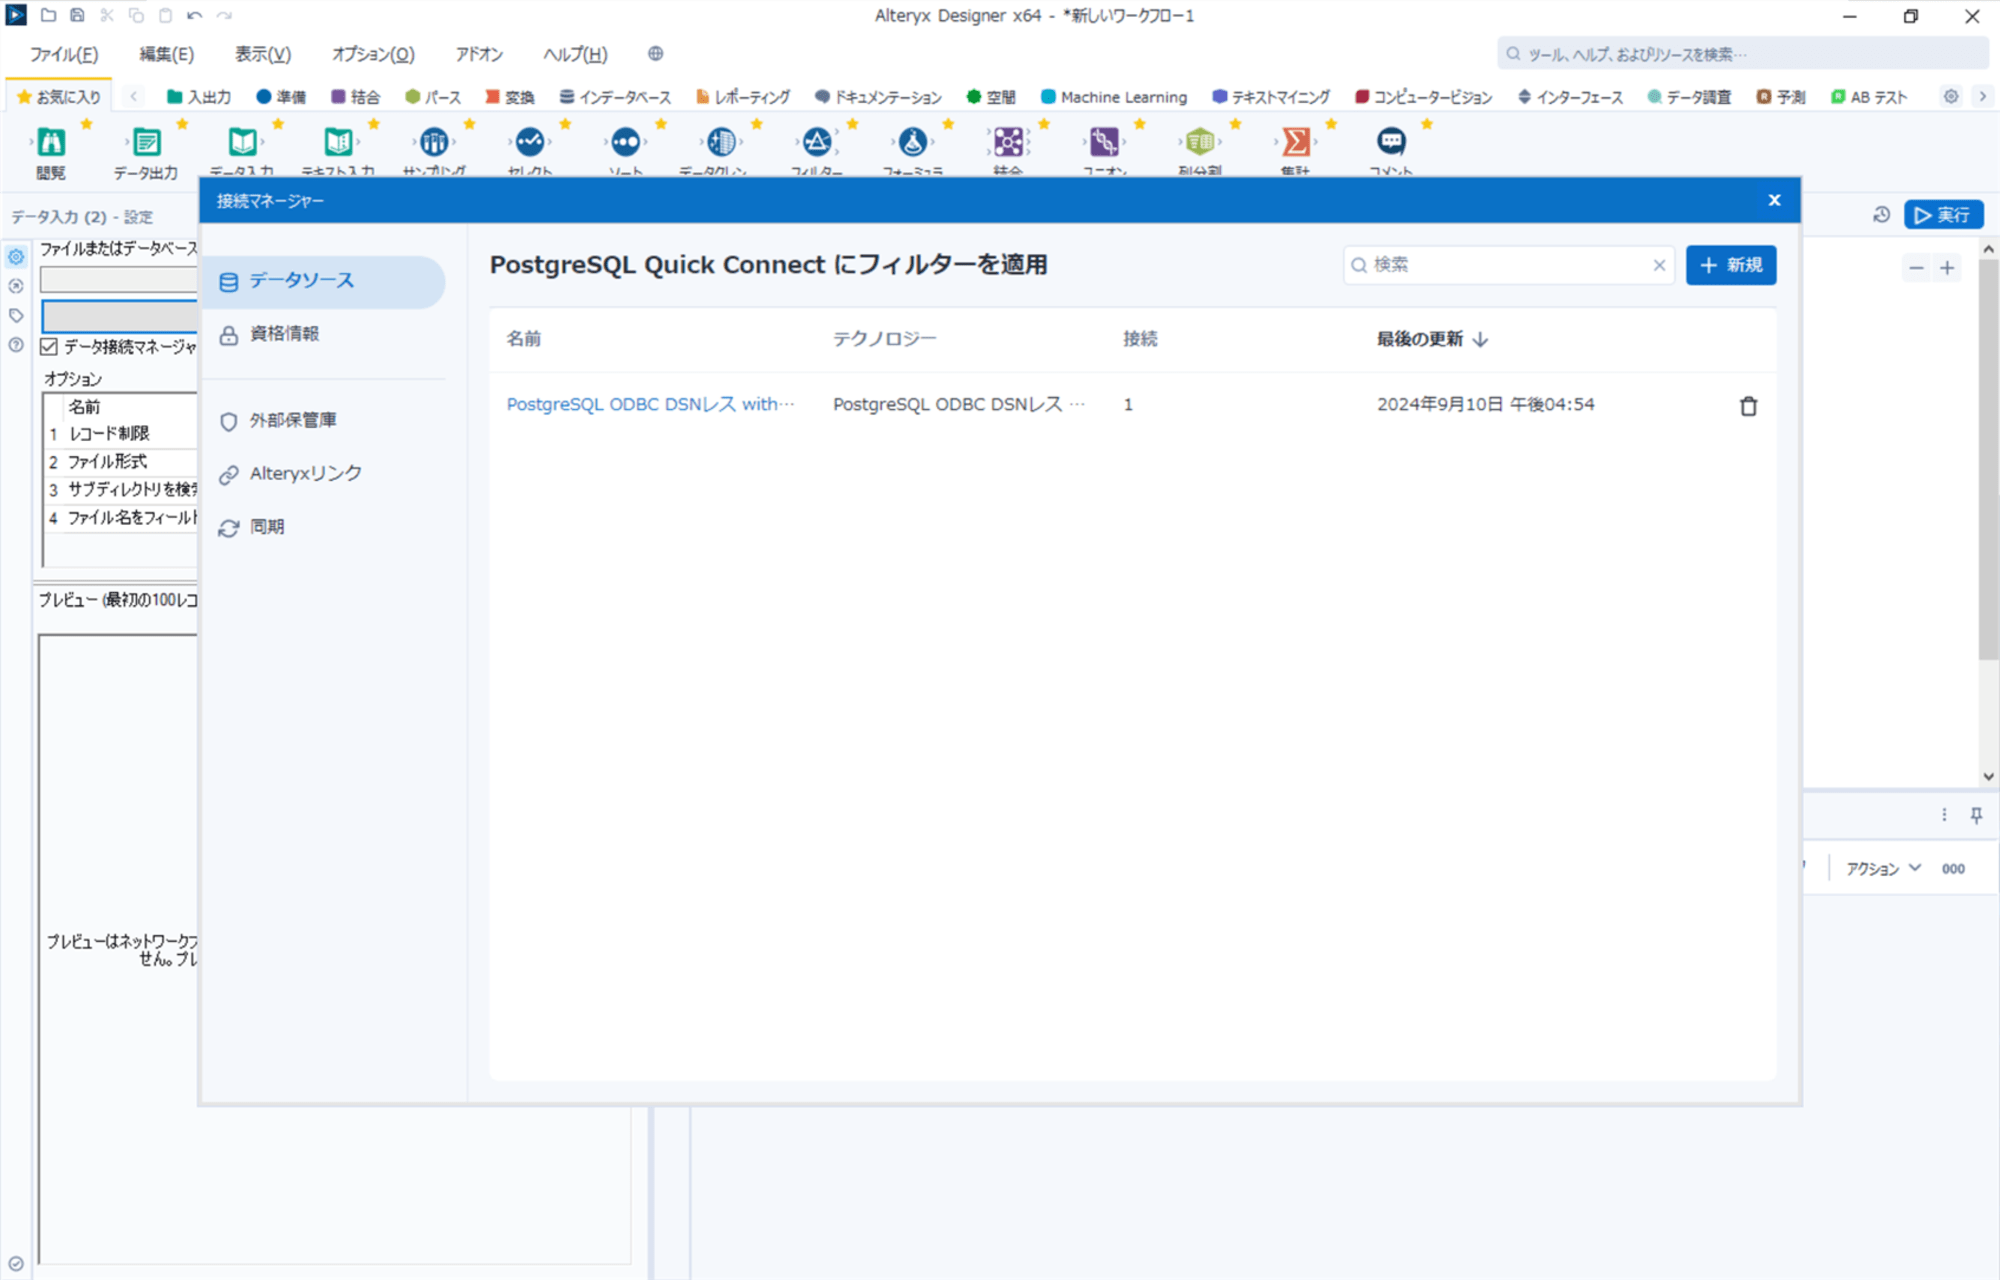Click the 実行 run button

pos(1943,215)
